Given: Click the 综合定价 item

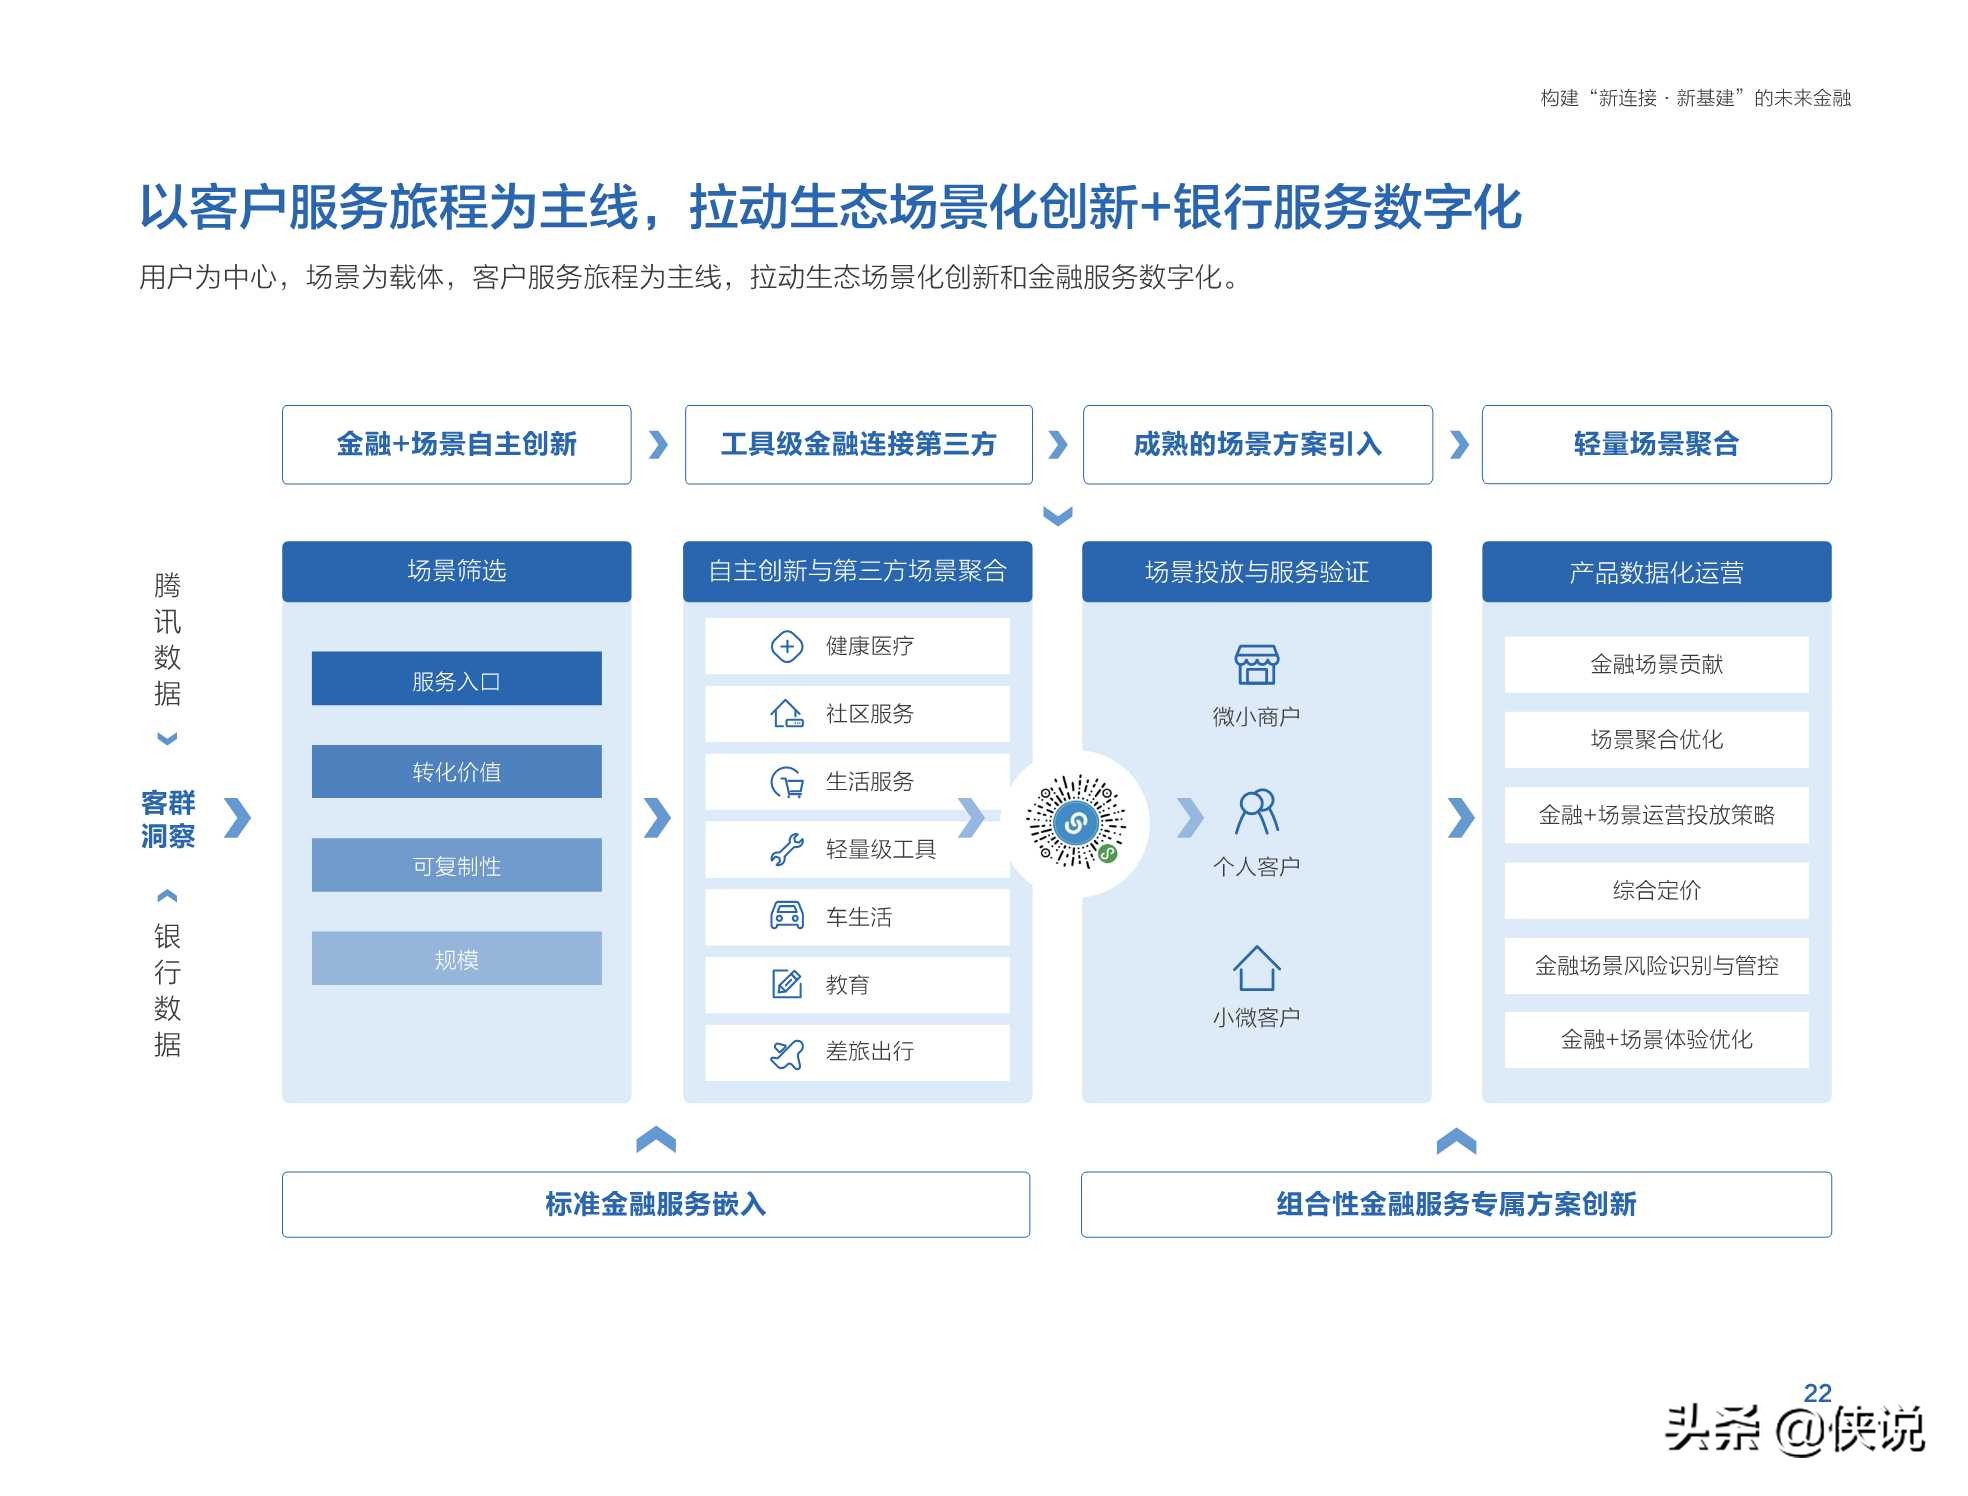Looking at the screenshot, I should pos(1657,890).
